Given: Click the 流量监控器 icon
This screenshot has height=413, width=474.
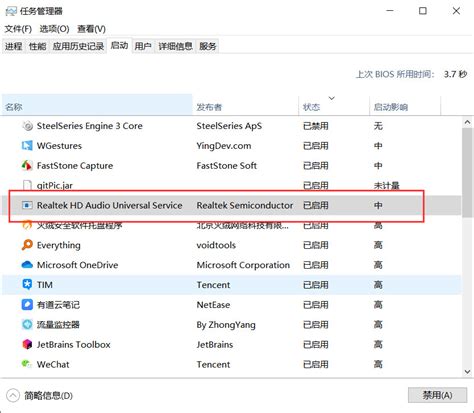Looking at the screenshot, I should pyautogui.click(x=27, y=324).
